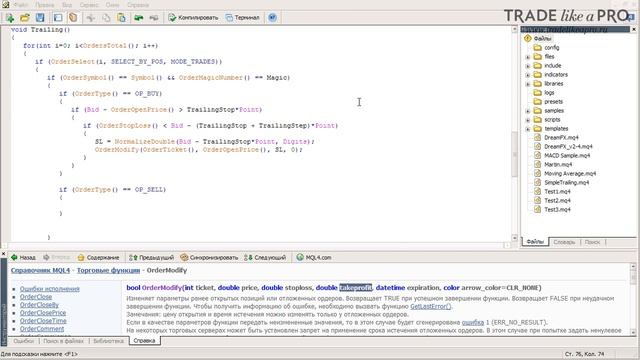
Task: Switch to the Поиск в файлах tab
Action: coord(63,341)
